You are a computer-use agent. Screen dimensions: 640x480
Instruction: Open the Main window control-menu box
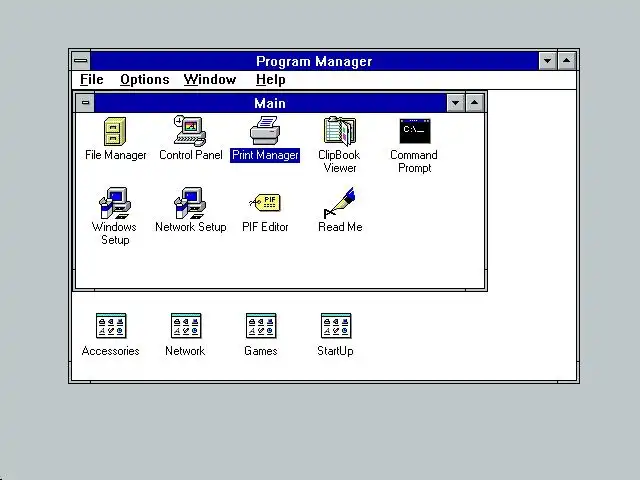pos(85,102)
